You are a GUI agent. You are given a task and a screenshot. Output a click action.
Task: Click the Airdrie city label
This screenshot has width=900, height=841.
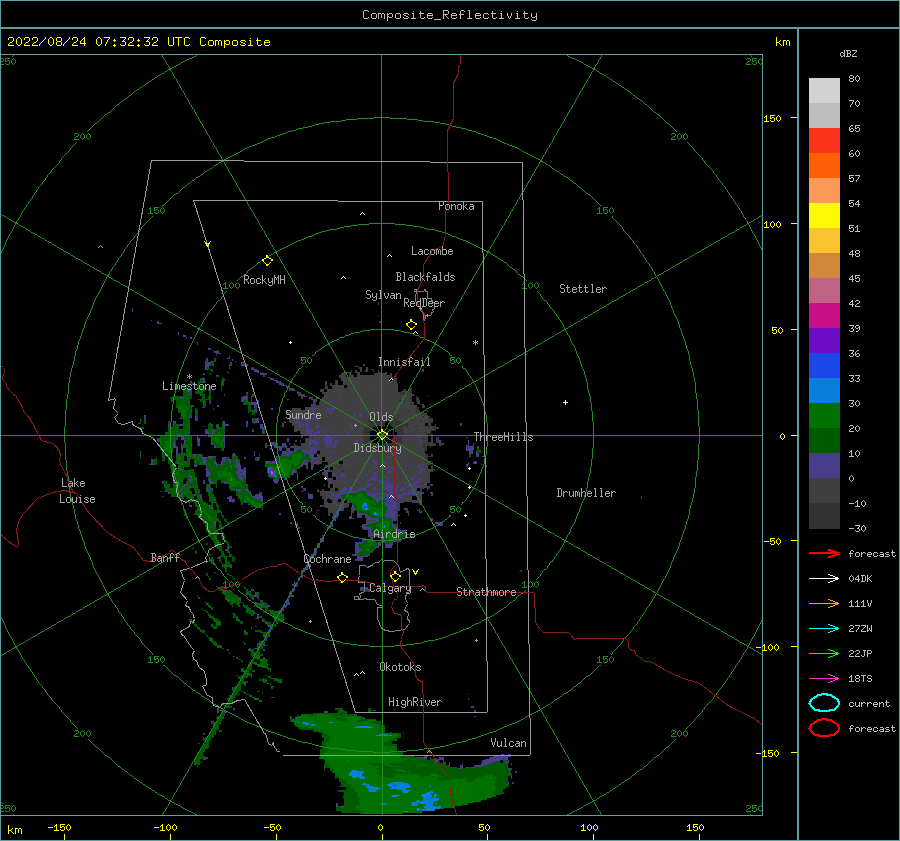(x=394, y=534)
